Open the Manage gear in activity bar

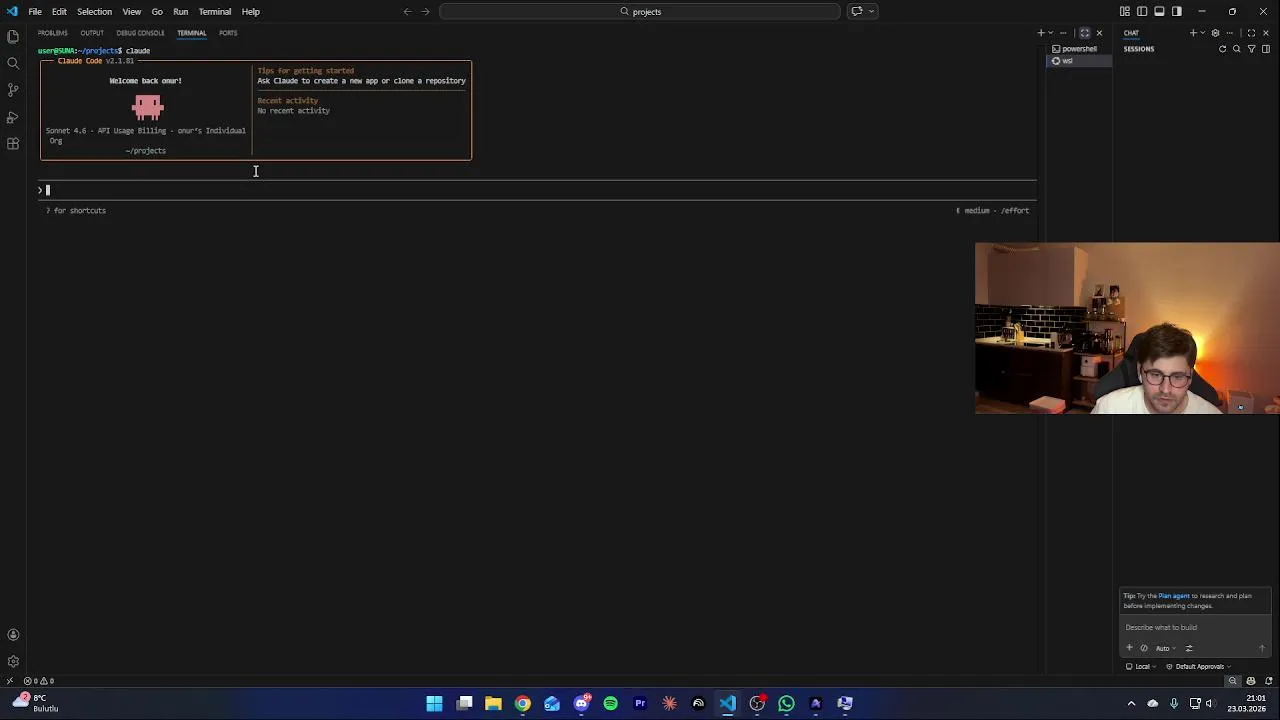click(x=13, y=662)
